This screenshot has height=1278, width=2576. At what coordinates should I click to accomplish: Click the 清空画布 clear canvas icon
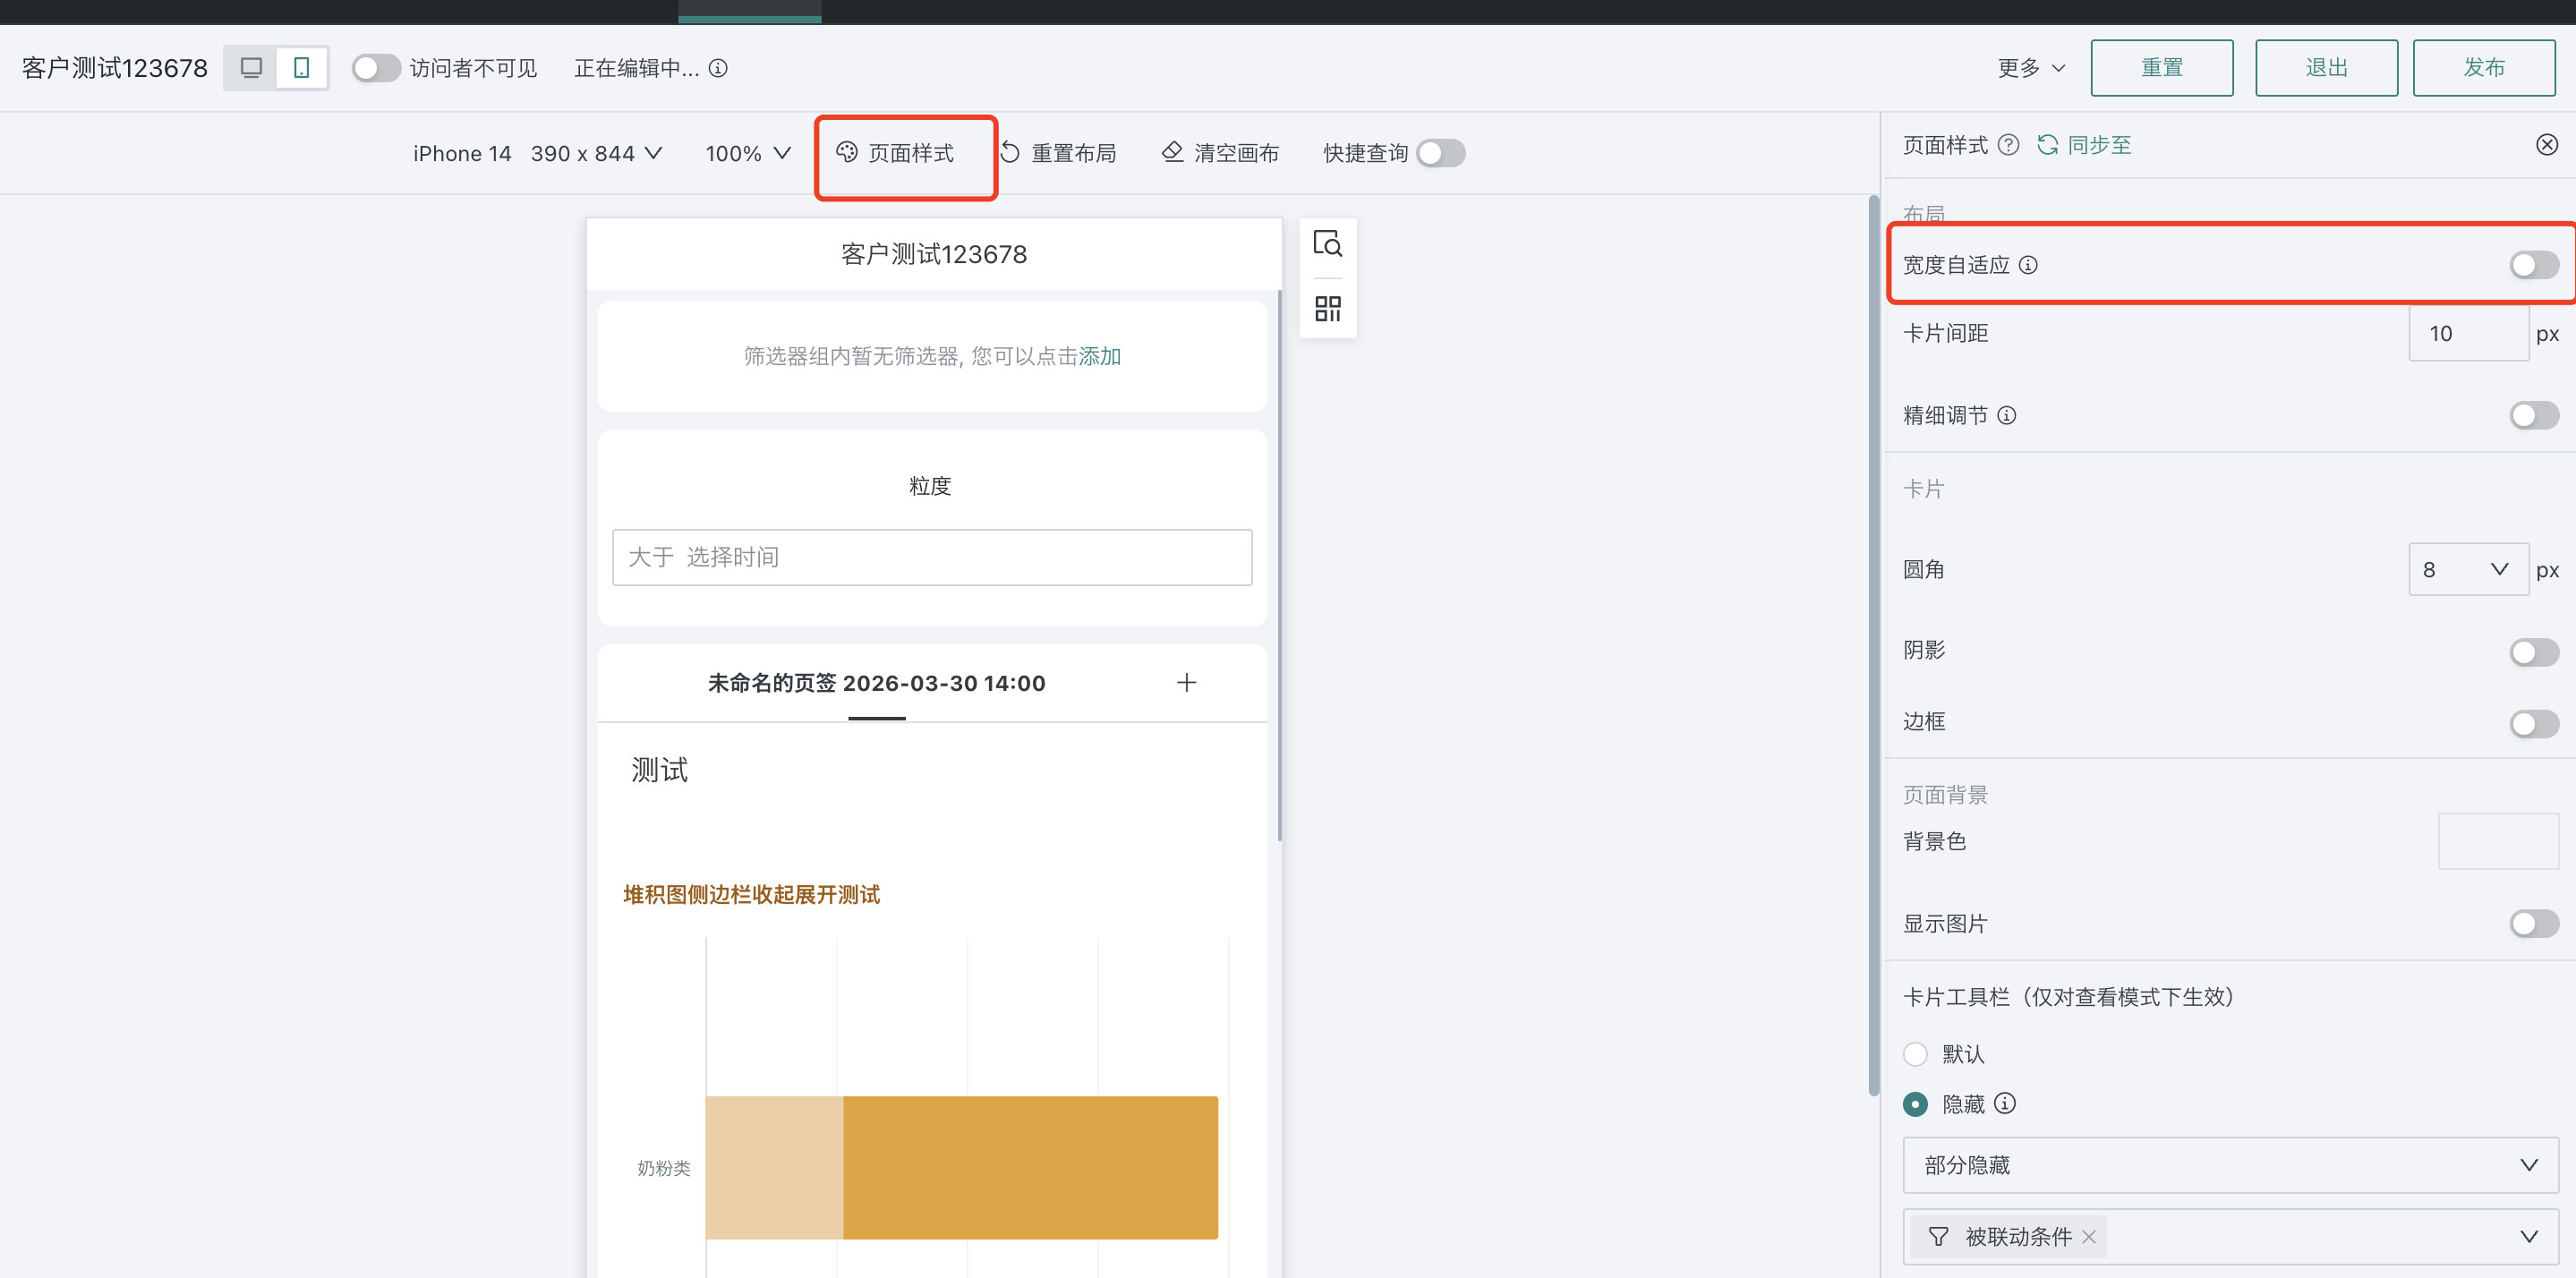(x=1170, y=152)
